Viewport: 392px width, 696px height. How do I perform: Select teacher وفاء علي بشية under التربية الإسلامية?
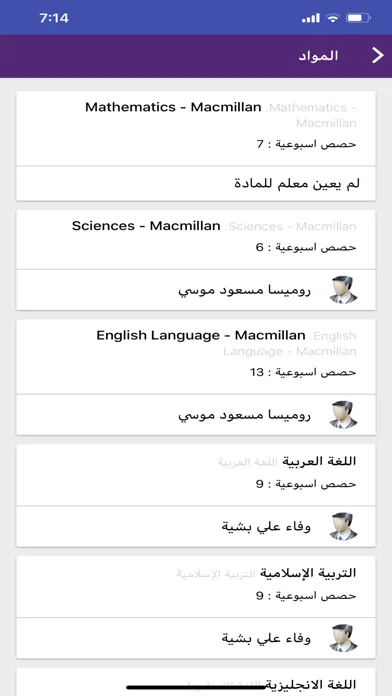point(266,639)
